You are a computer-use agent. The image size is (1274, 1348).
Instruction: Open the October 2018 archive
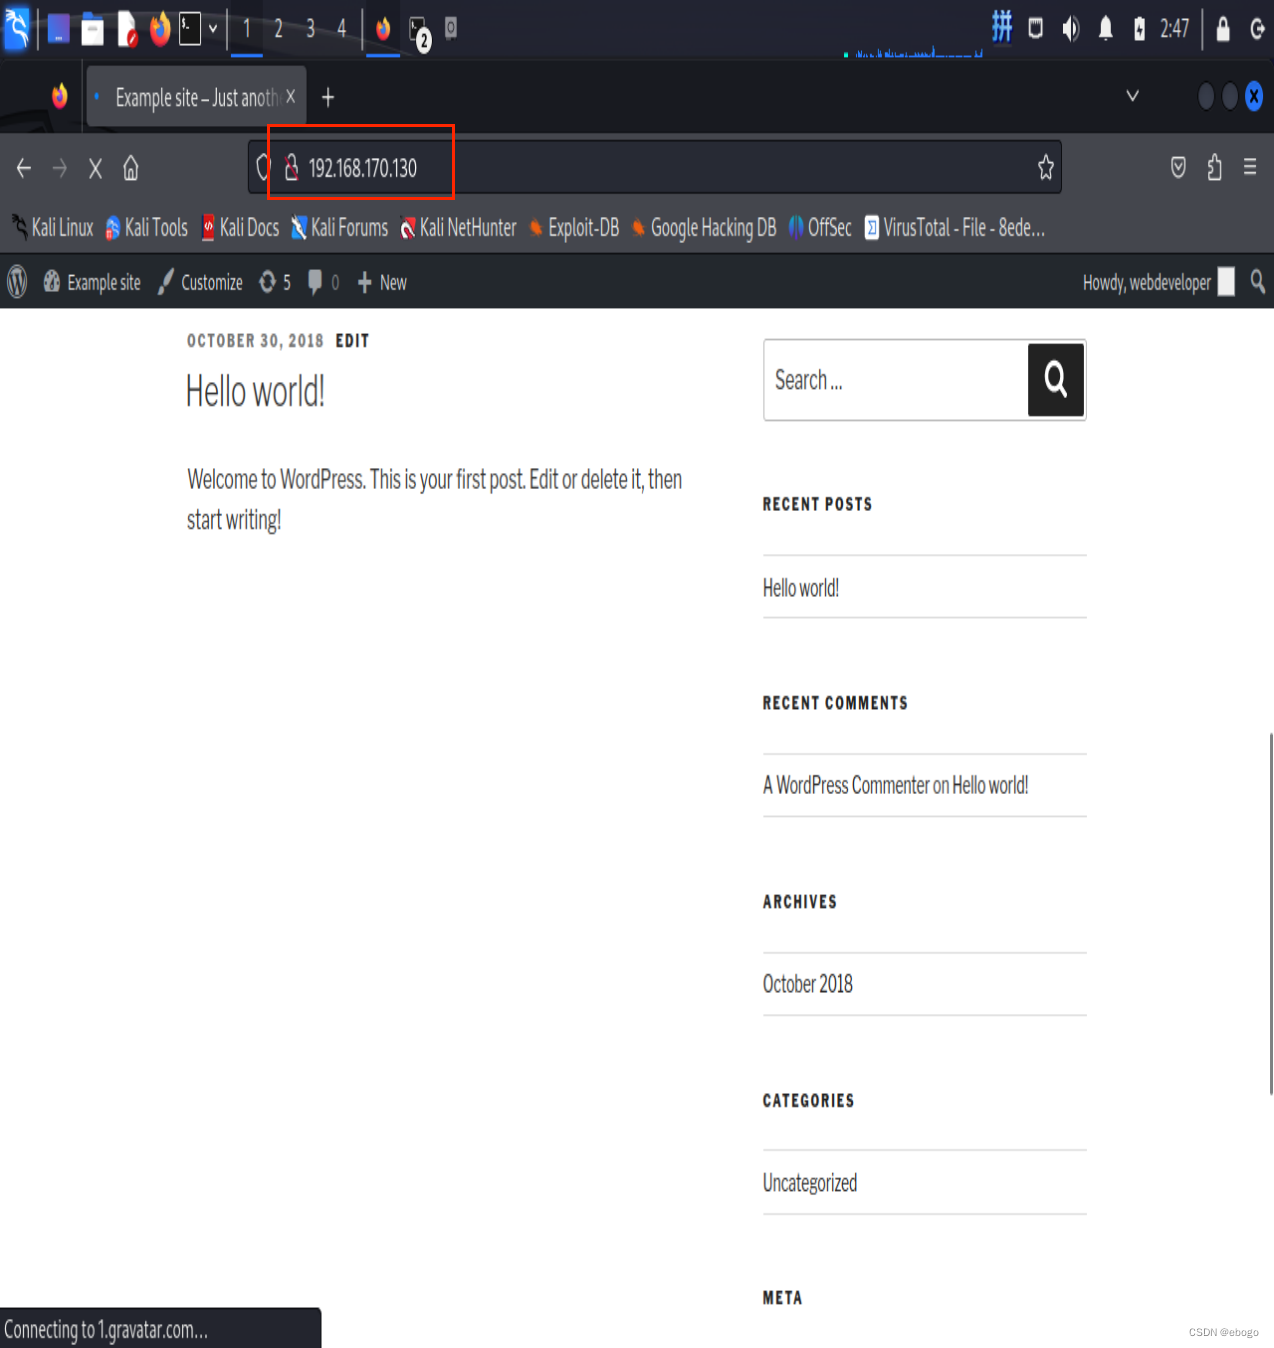tap(808, 984)
